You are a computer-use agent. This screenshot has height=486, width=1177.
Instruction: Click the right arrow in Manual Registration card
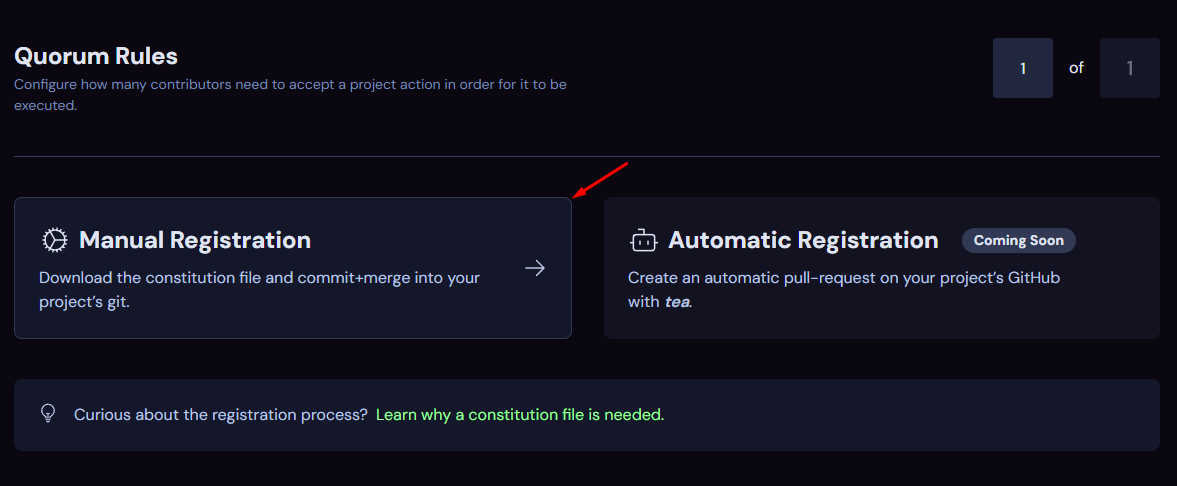point(535,268)
